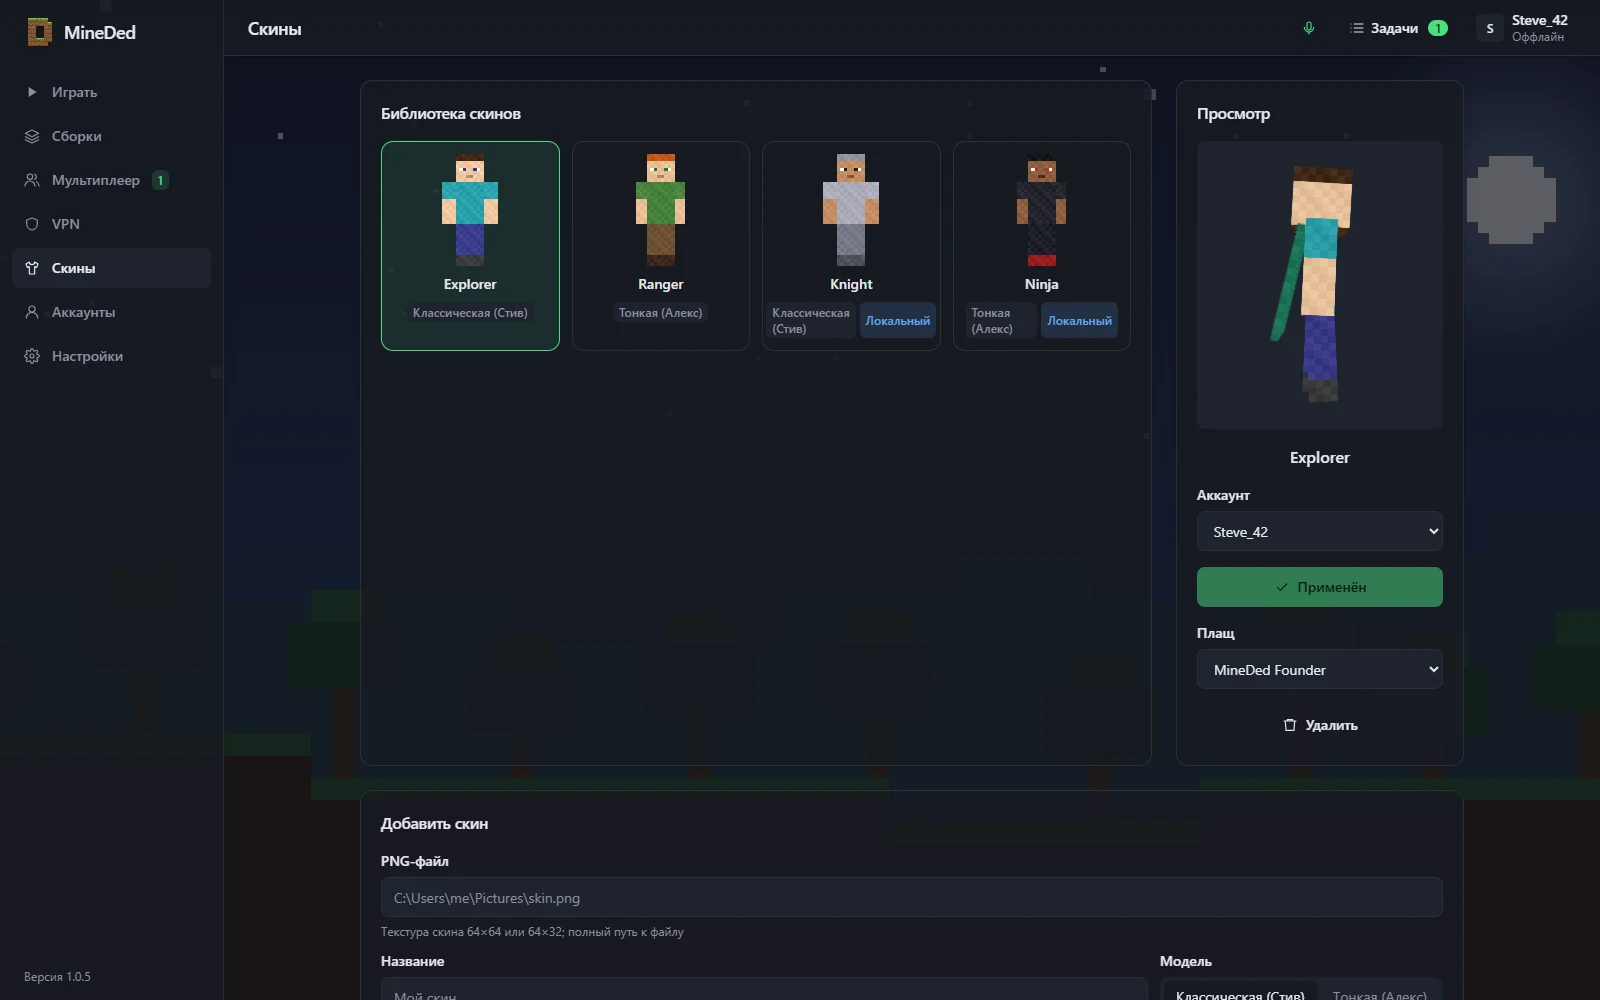Click the Explorer 3D preview model

click(x=1320, y=285)
